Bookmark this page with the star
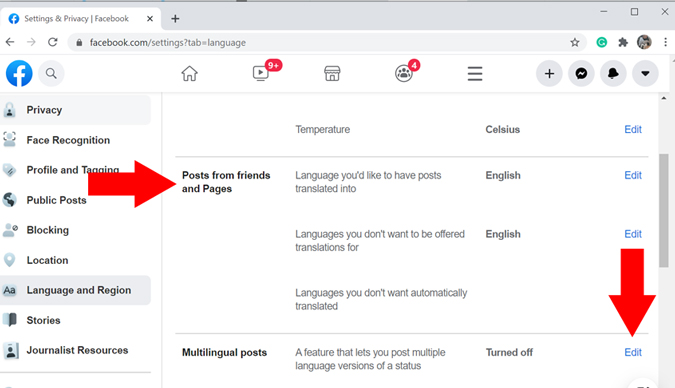 click(x=575, y=42)
